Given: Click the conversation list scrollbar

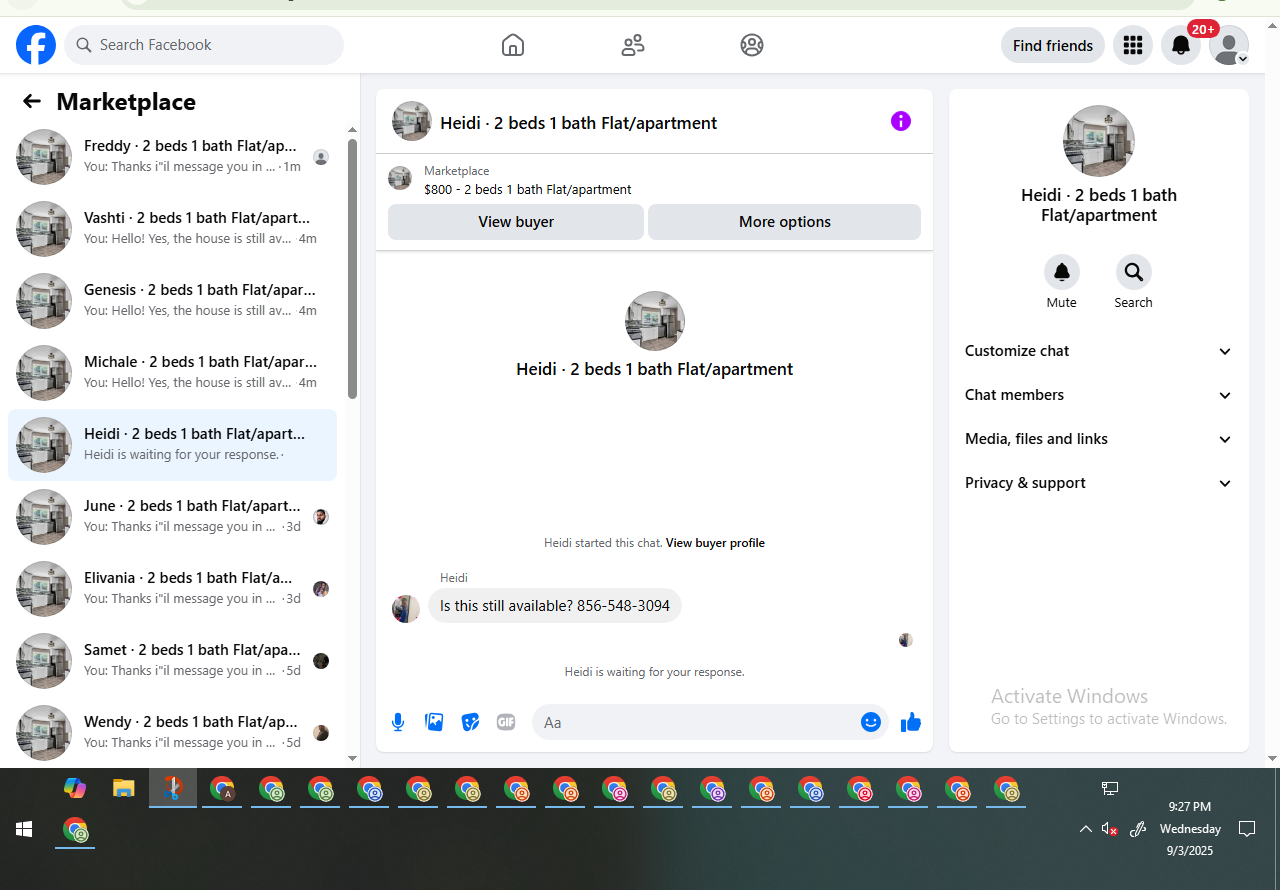Looking at the screenshot, I should click(352, 269).
